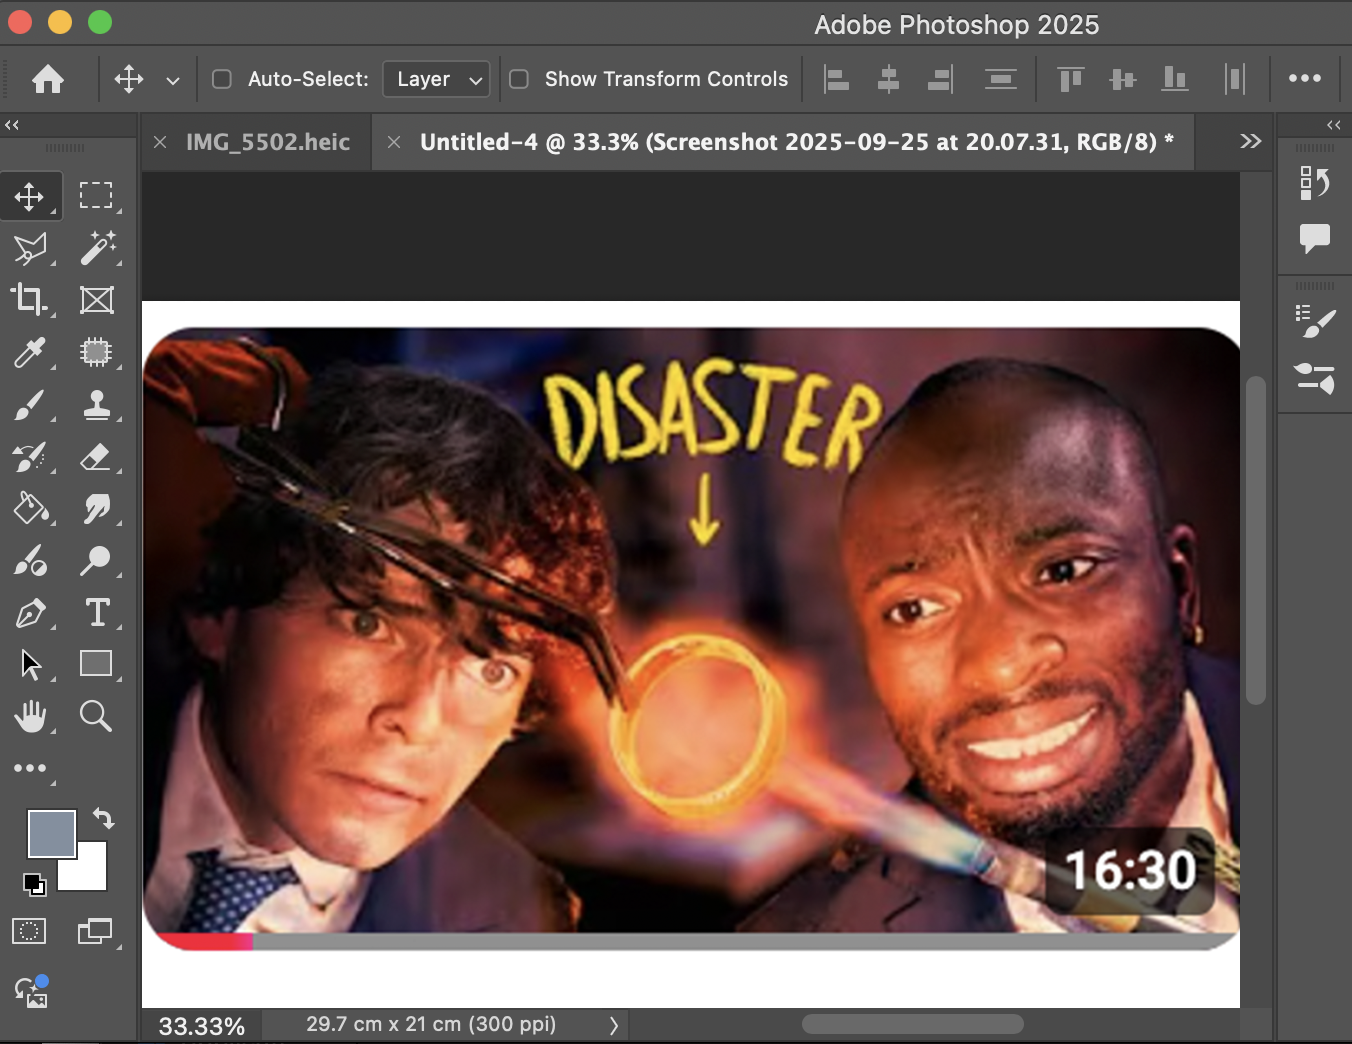Activate the Horizontal Type tool
Viewport: 1352px width, 1044px height.
coord(96,613)
